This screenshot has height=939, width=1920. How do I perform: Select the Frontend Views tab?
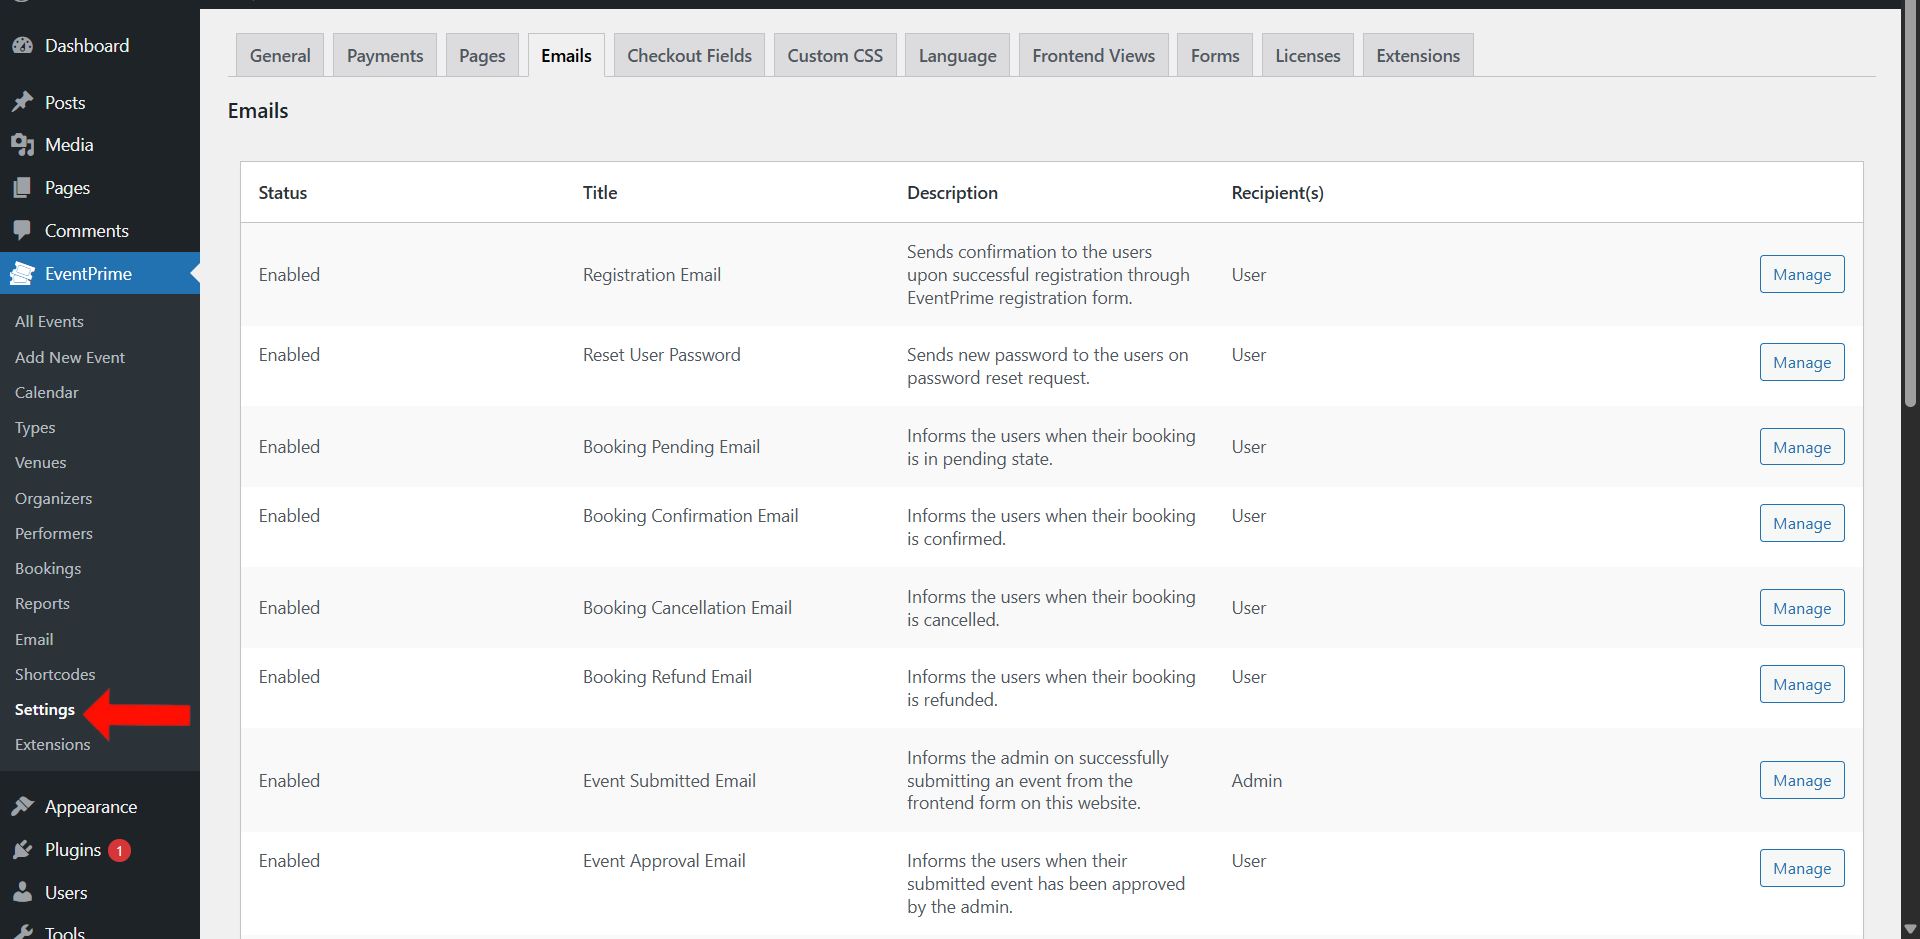pos(1093,56)
